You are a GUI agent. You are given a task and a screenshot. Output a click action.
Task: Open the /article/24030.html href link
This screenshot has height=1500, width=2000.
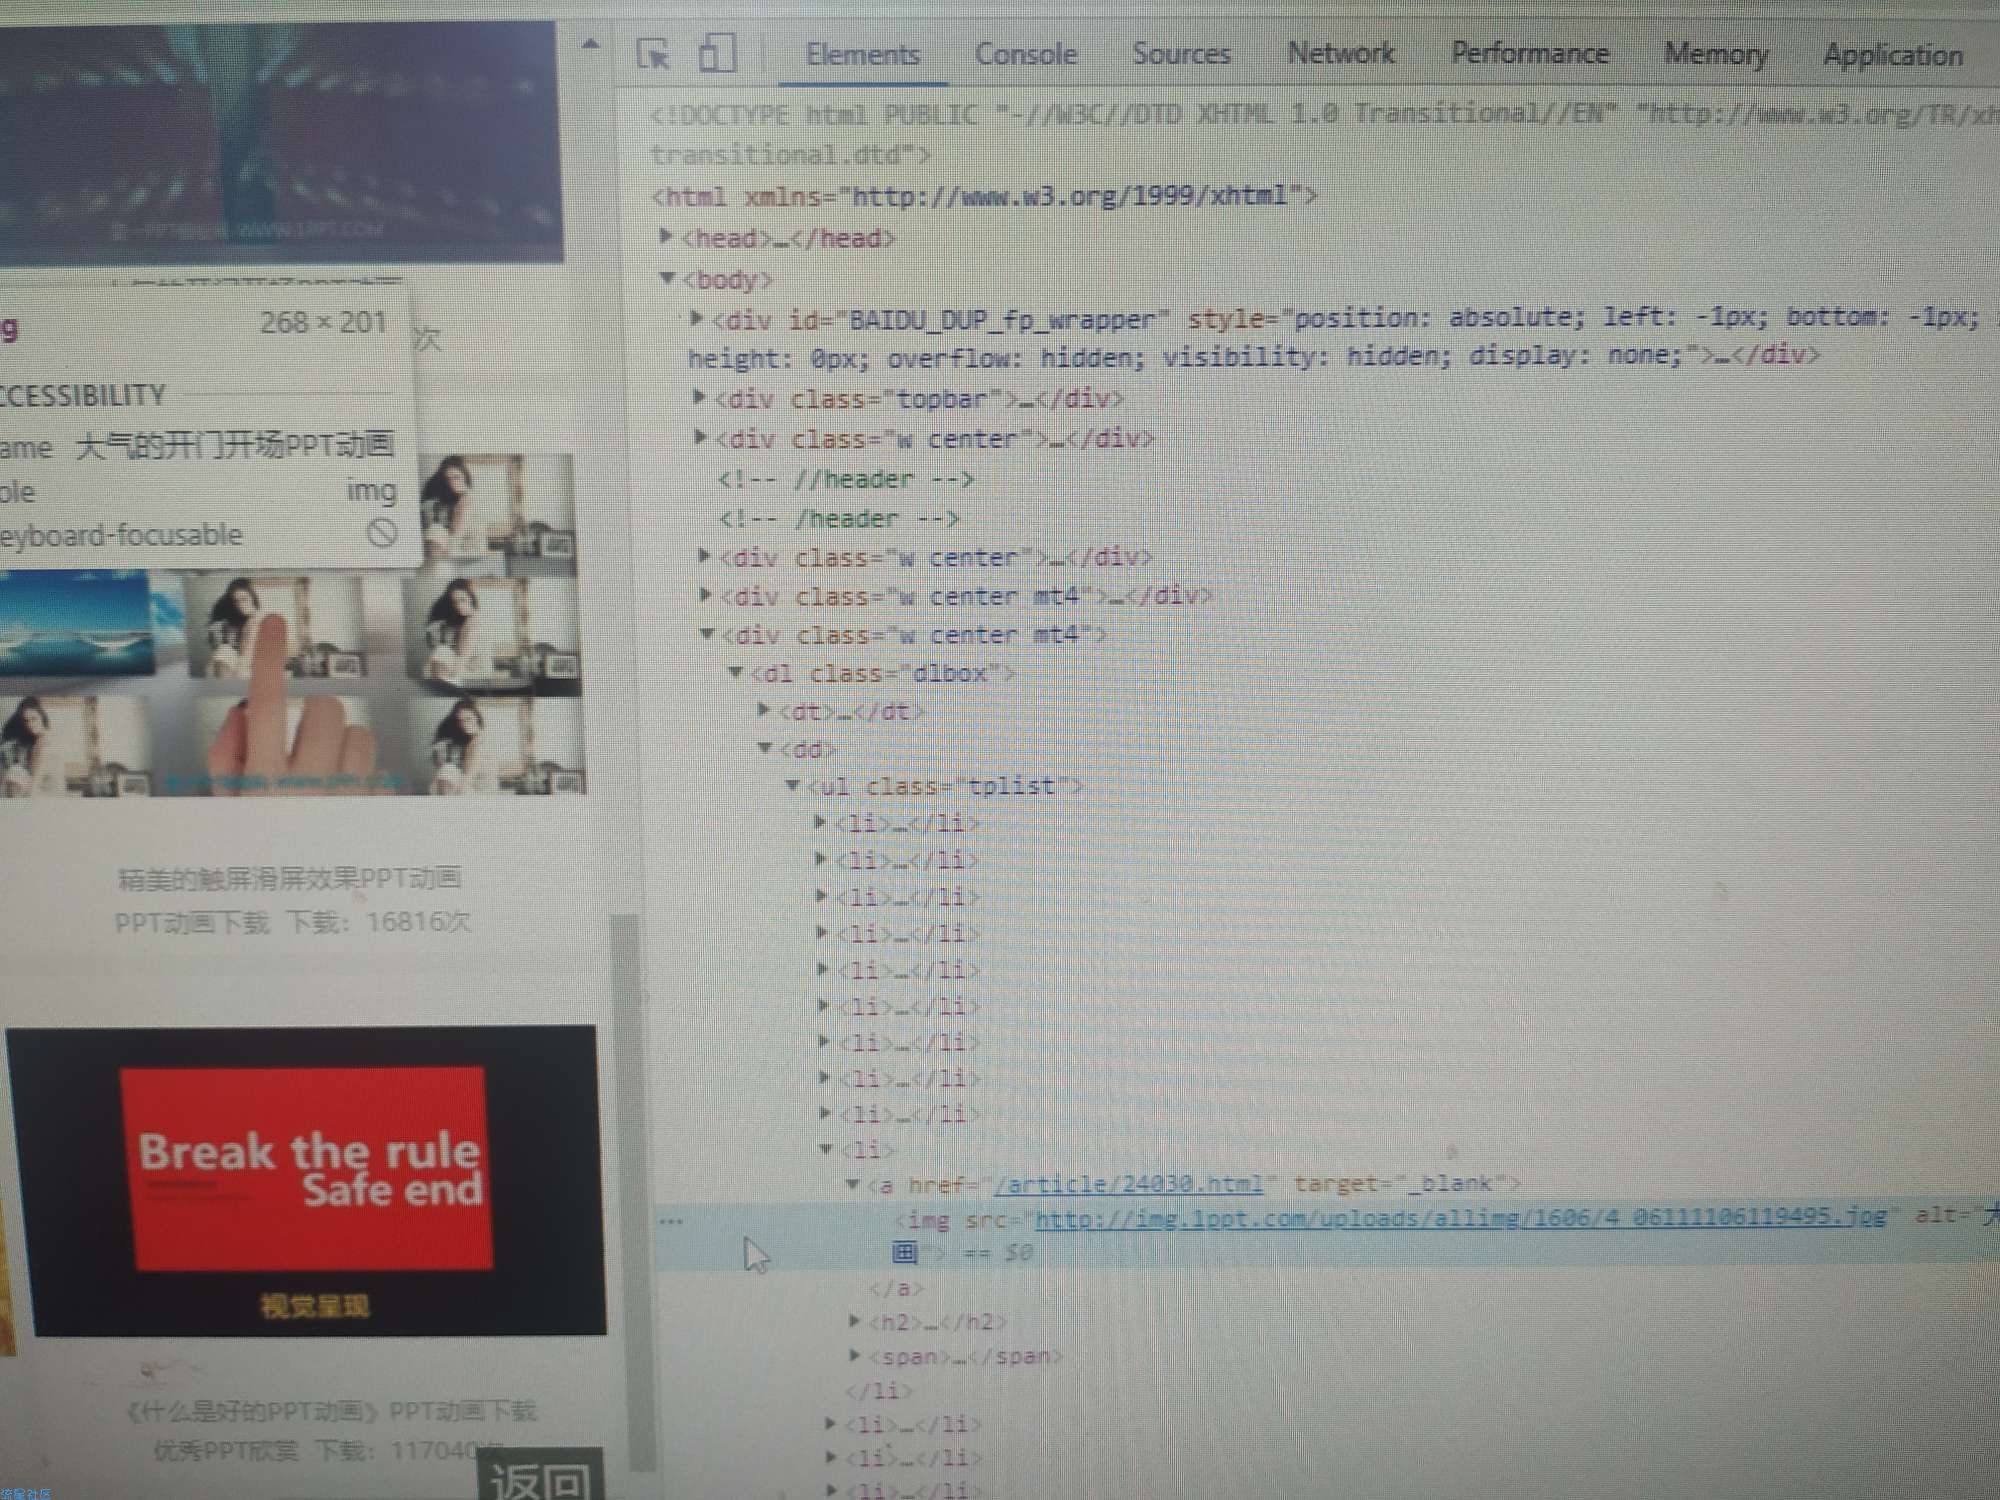(1130, 1184)
